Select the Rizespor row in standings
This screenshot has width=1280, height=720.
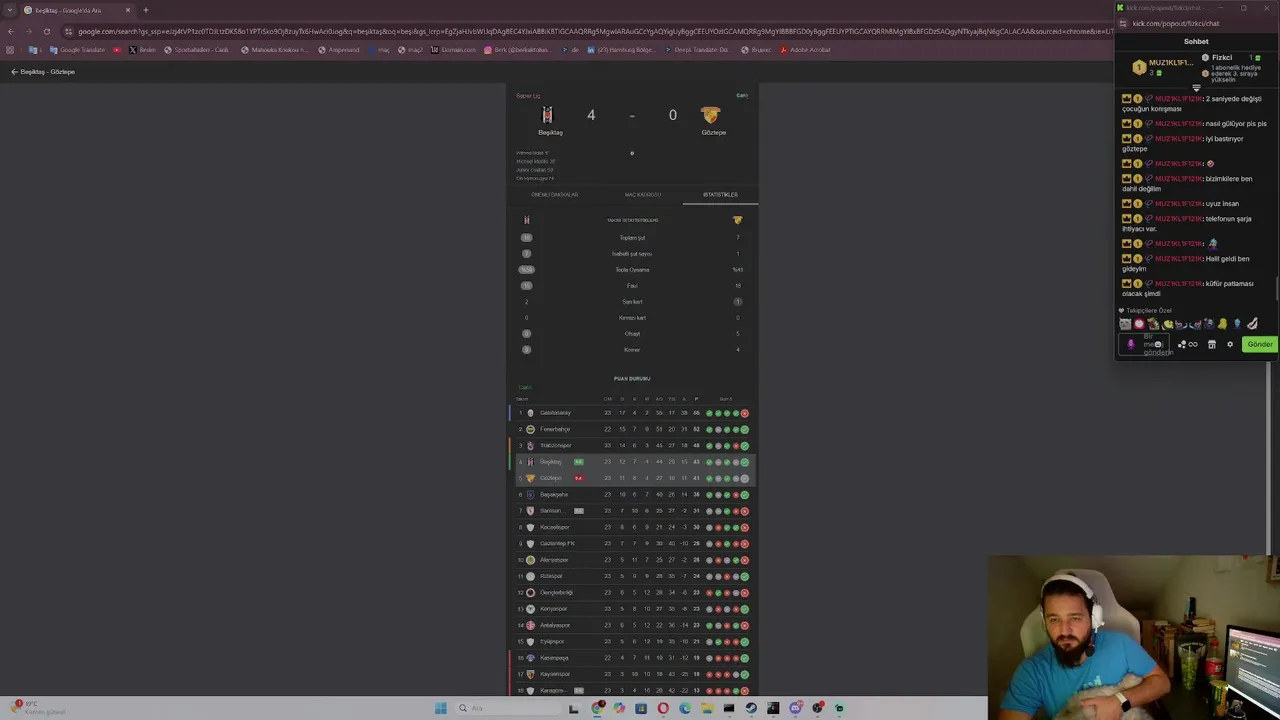[x=632, y=576]
